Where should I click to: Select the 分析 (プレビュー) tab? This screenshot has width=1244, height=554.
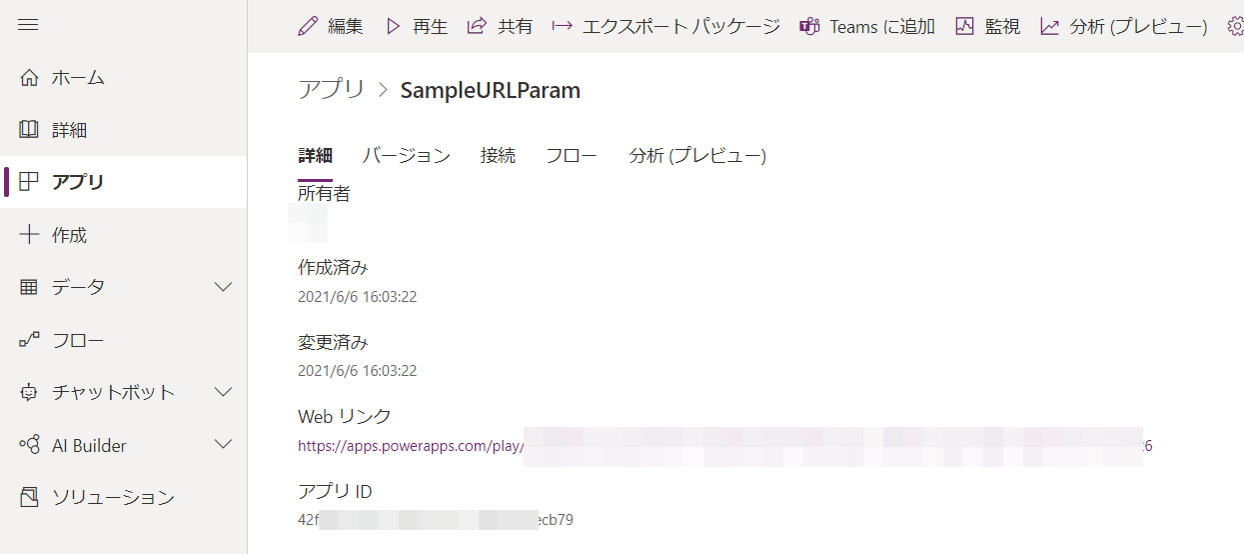[697, 156]
